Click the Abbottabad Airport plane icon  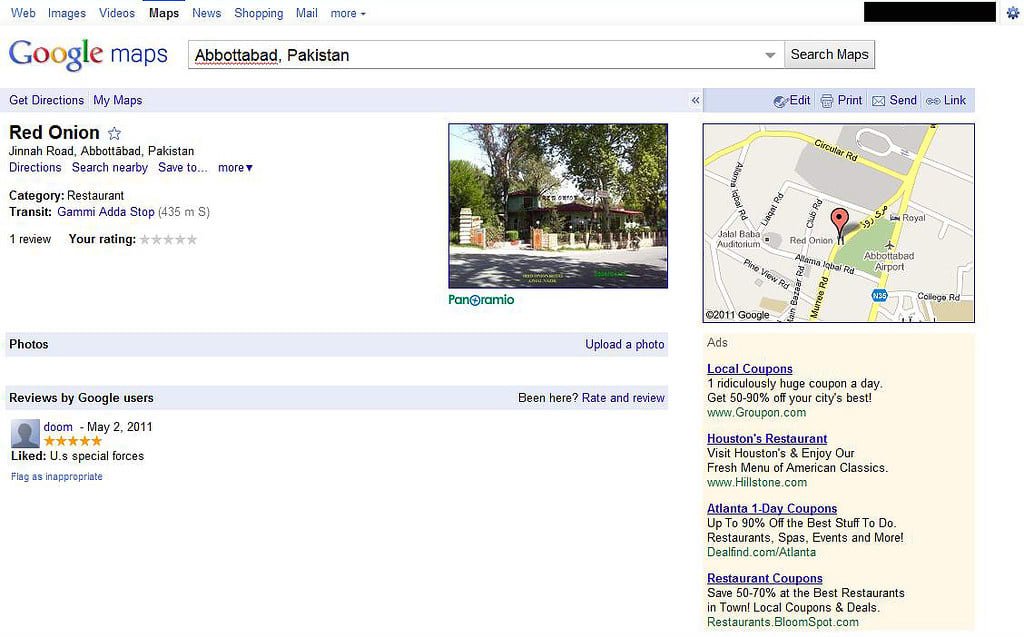(x=889, y=245)
